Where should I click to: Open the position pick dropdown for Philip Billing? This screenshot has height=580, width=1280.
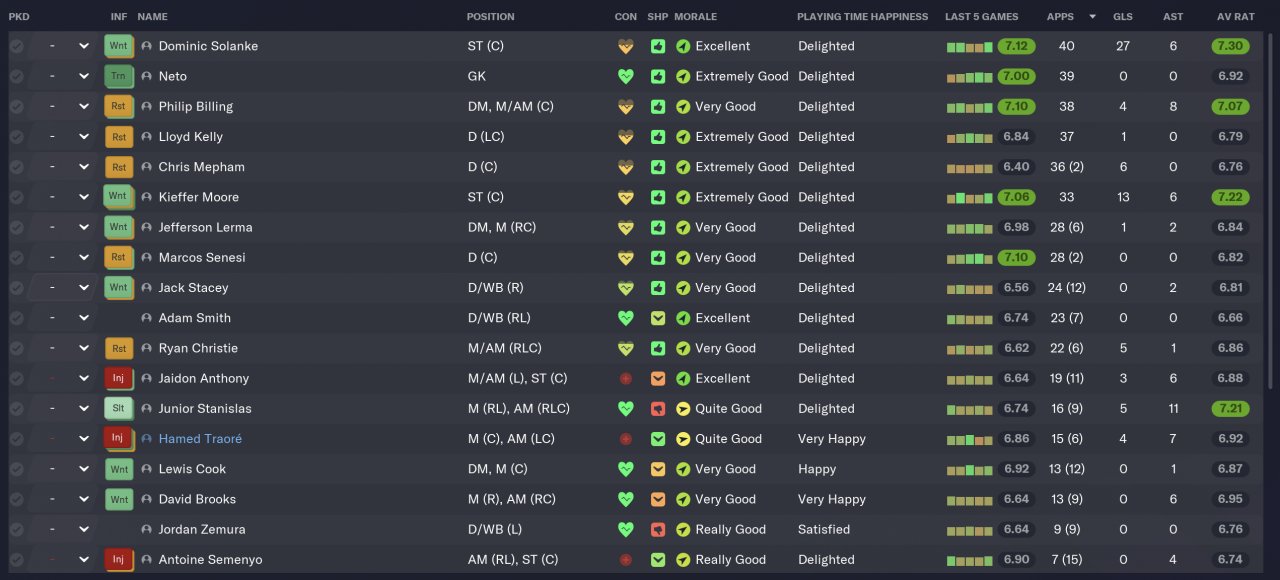(84, 107)
